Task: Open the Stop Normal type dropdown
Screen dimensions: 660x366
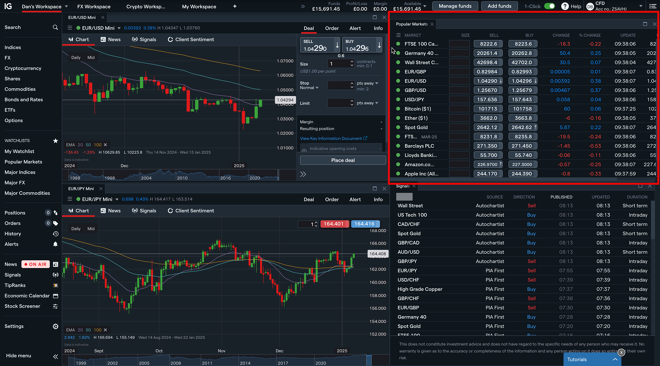Action: [x=317, y=88]
